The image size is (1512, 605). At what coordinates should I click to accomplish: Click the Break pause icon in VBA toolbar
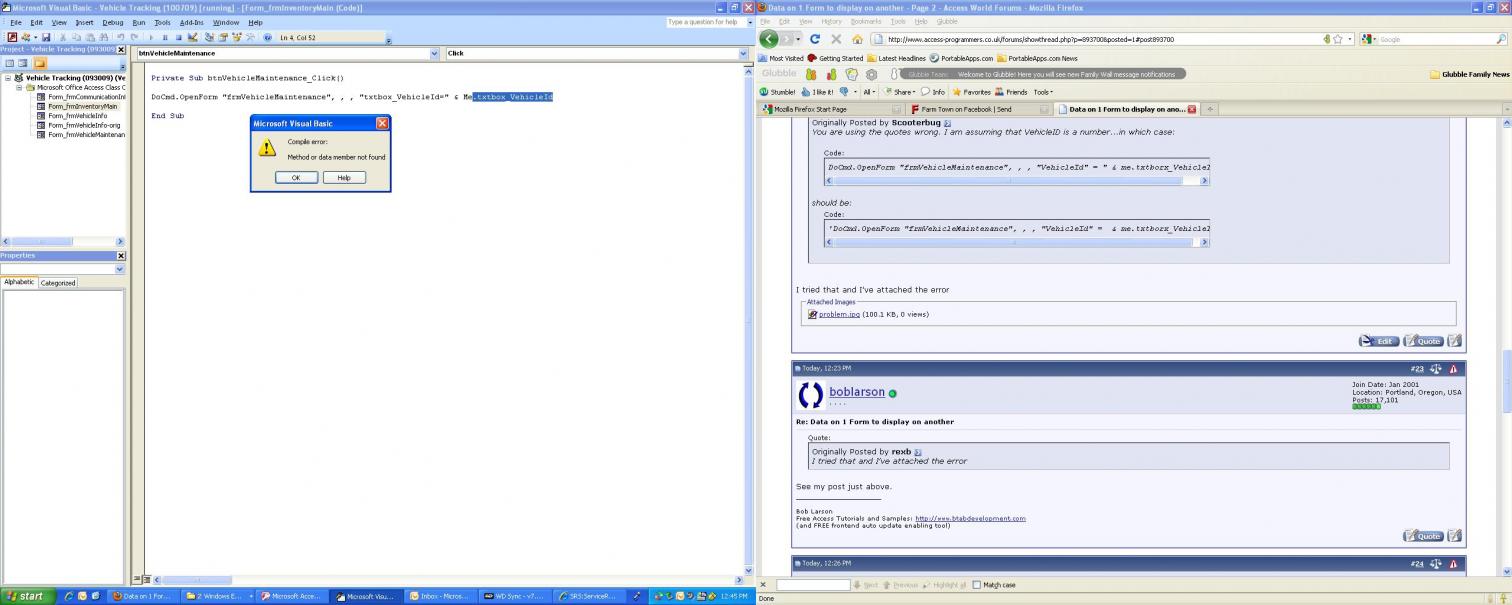coord(165,37)
